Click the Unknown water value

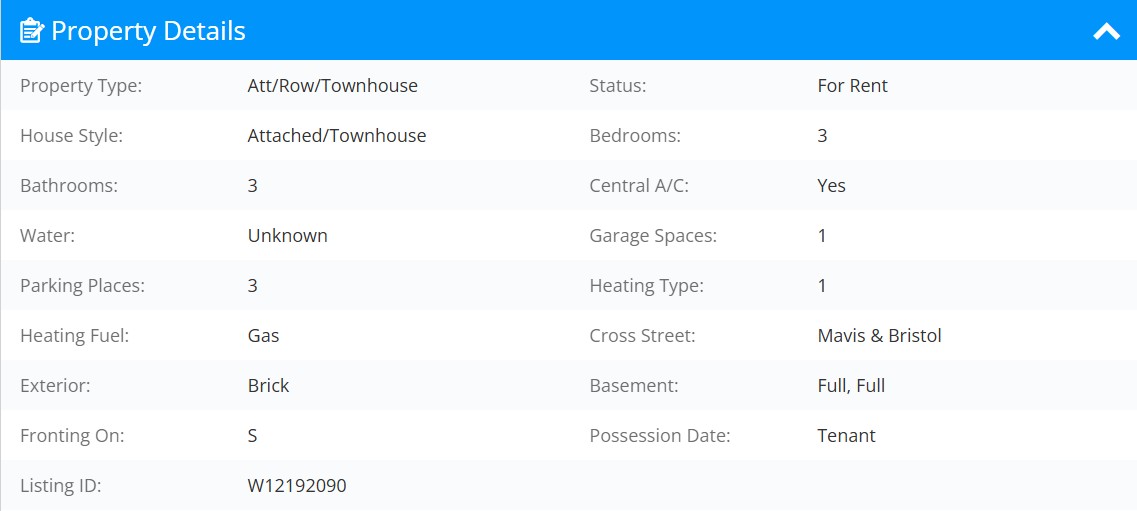tap(288, 236)
